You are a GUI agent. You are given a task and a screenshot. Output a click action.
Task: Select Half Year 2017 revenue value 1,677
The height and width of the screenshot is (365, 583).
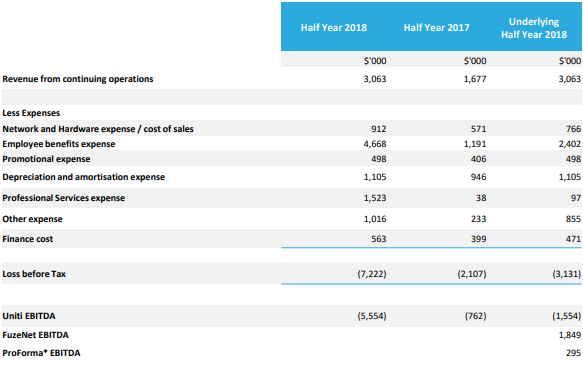click(x=475, y=79)
